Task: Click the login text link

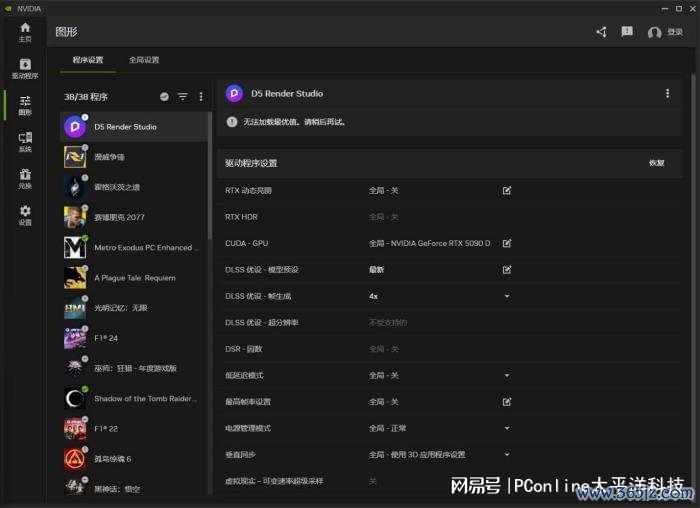Action: [675, 32]
